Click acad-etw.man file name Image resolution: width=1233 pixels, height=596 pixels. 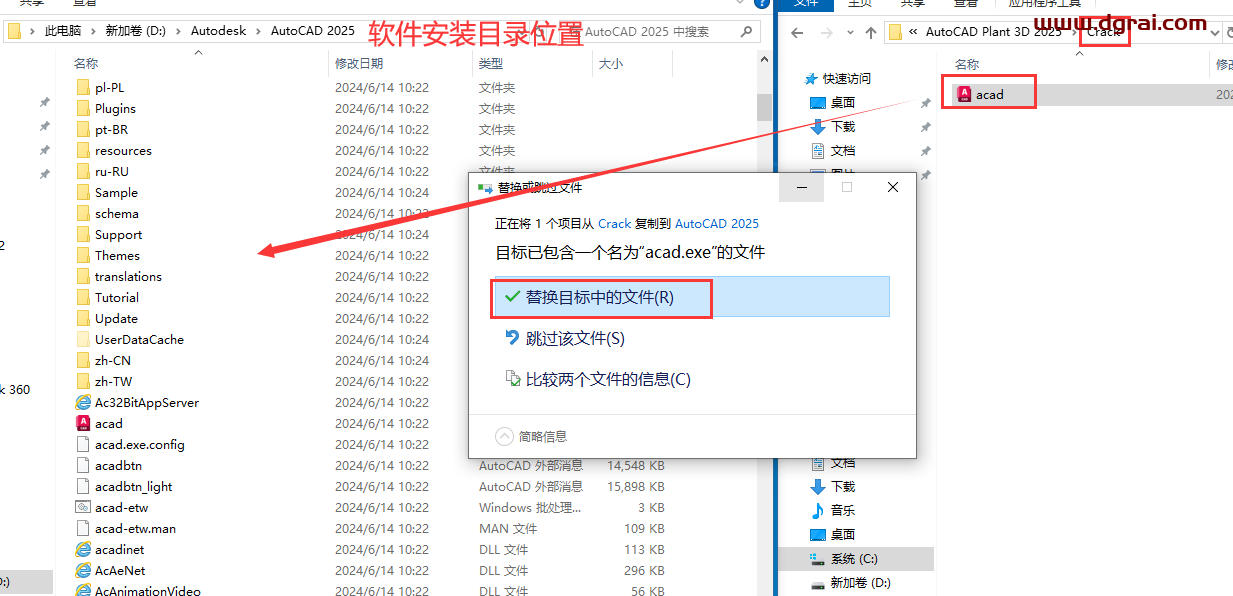(135, 529)
